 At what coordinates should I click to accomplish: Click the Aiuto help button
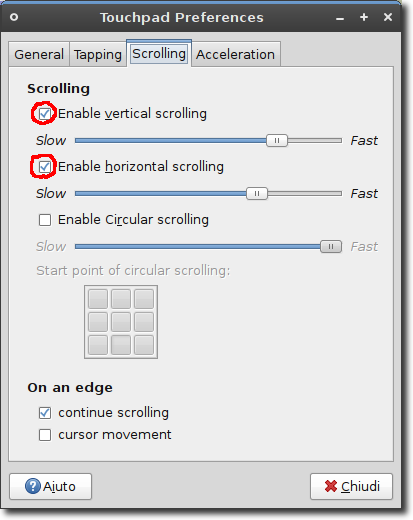pos(51,486)
